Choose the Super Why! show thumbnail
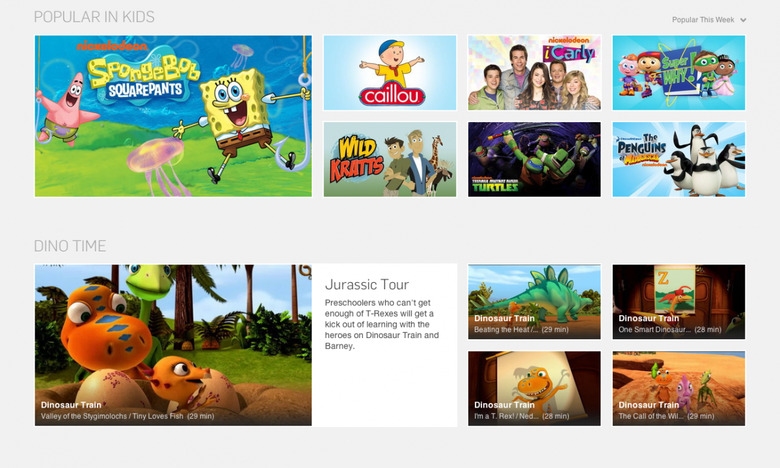 click(679, 73)
